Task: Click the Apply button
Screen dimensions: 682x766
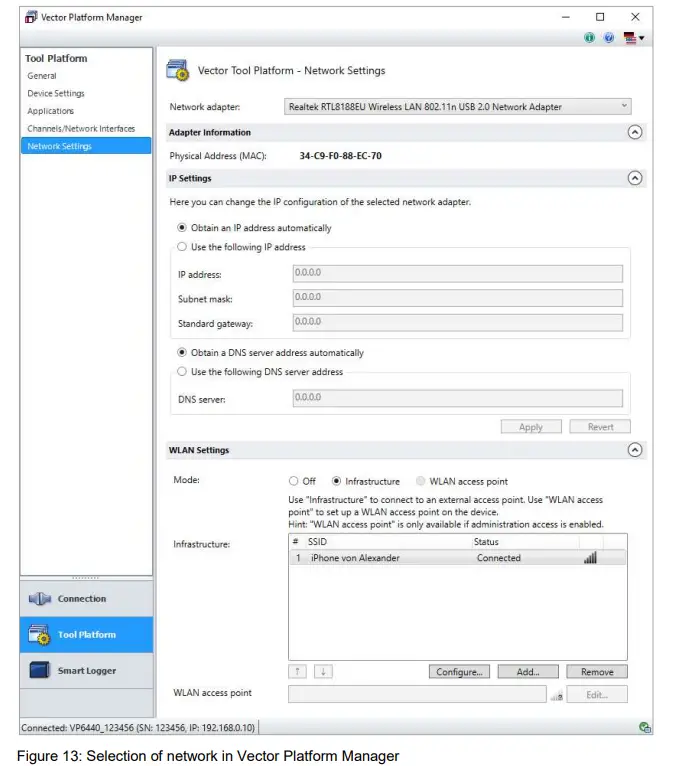Action: [531, 426]
